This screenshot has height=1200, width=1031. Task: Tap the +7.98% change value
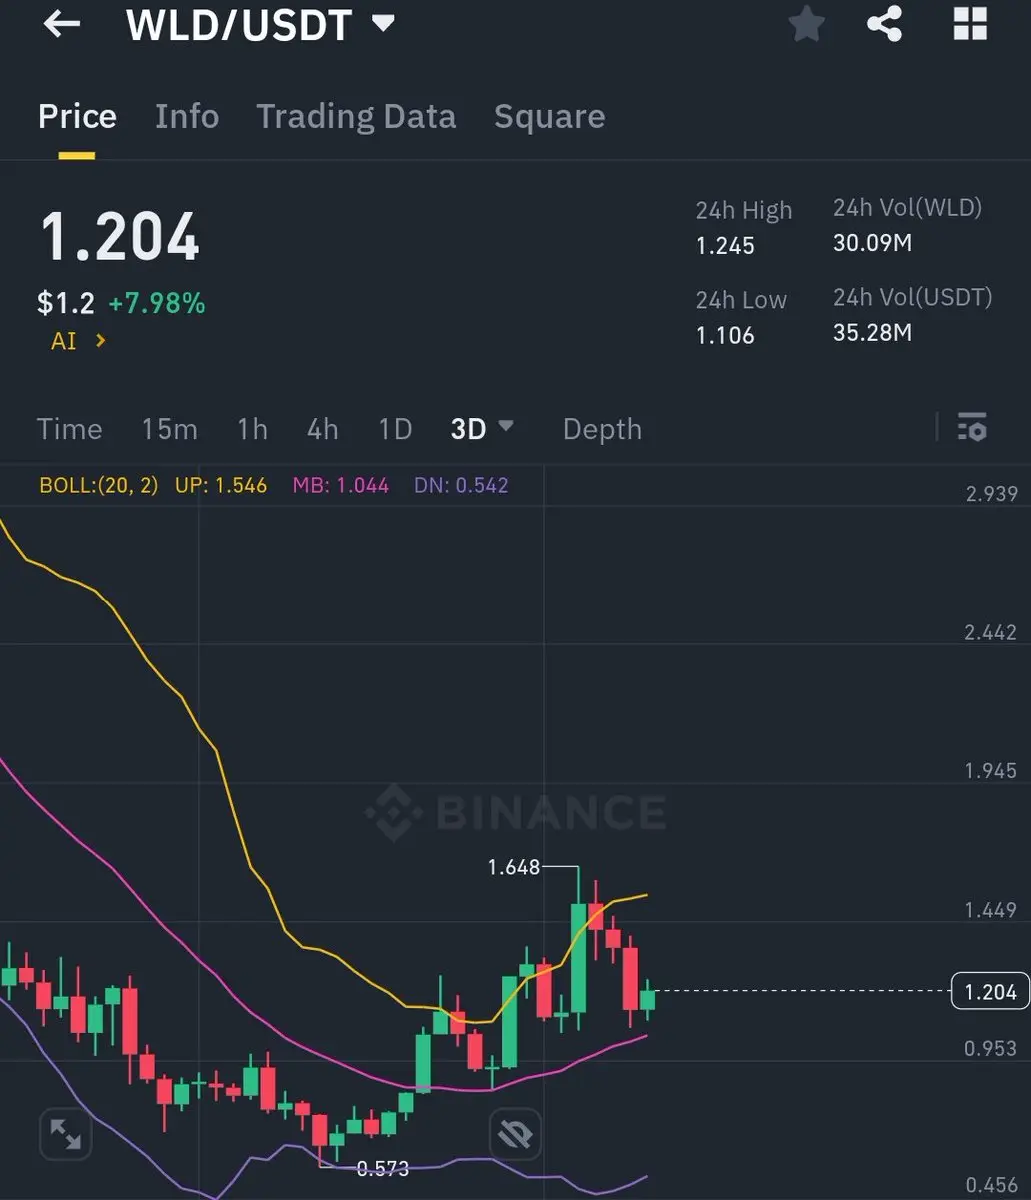[156, 303]
